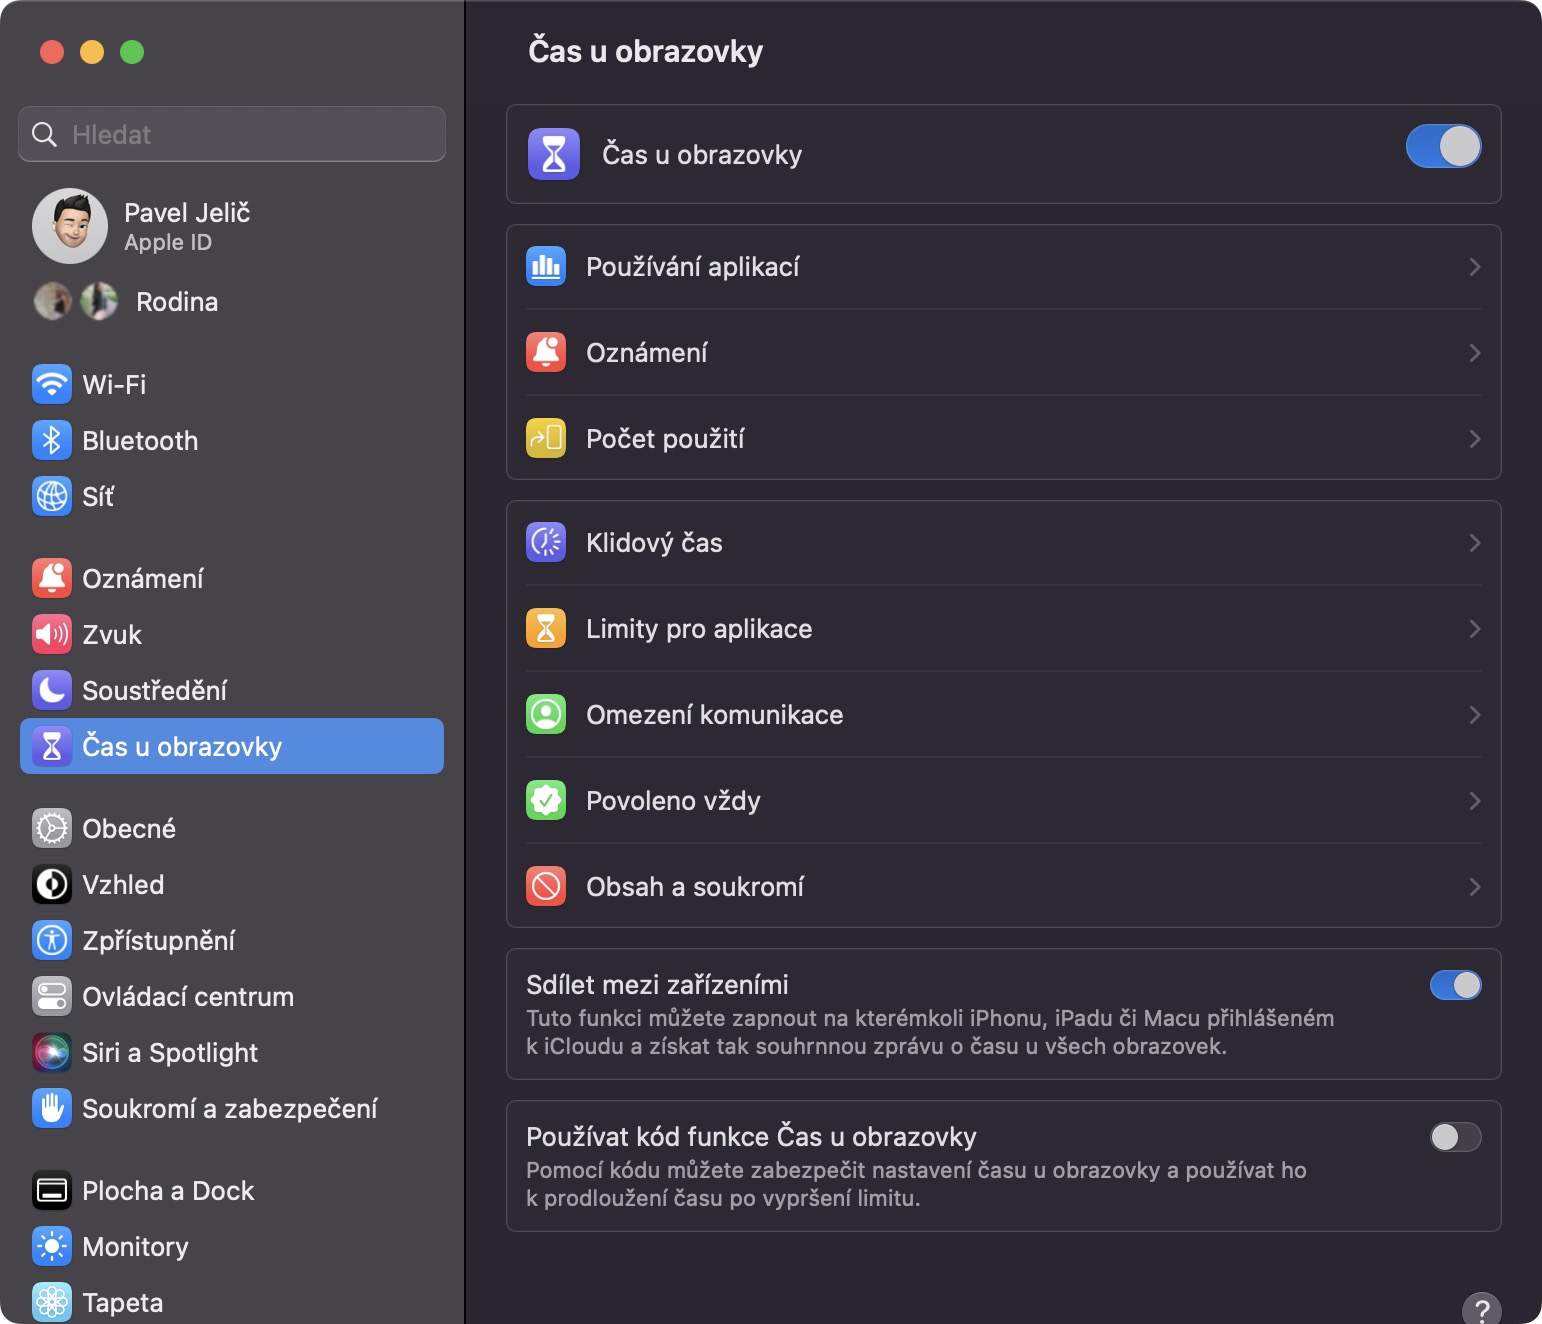Click the Obsah a soukromí restriction icon

point(546,886)
